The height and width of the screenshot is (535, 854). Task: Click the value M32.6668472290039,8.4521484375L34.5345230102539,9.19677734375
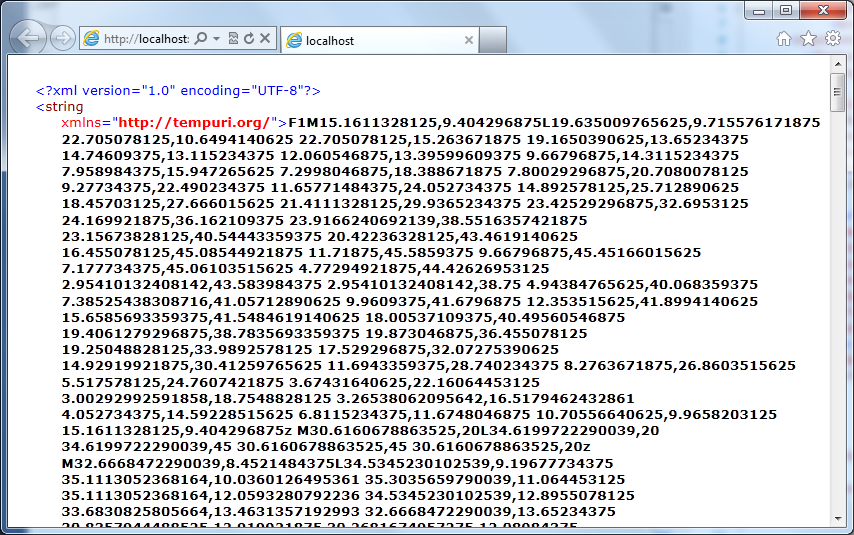coord(337,464)
